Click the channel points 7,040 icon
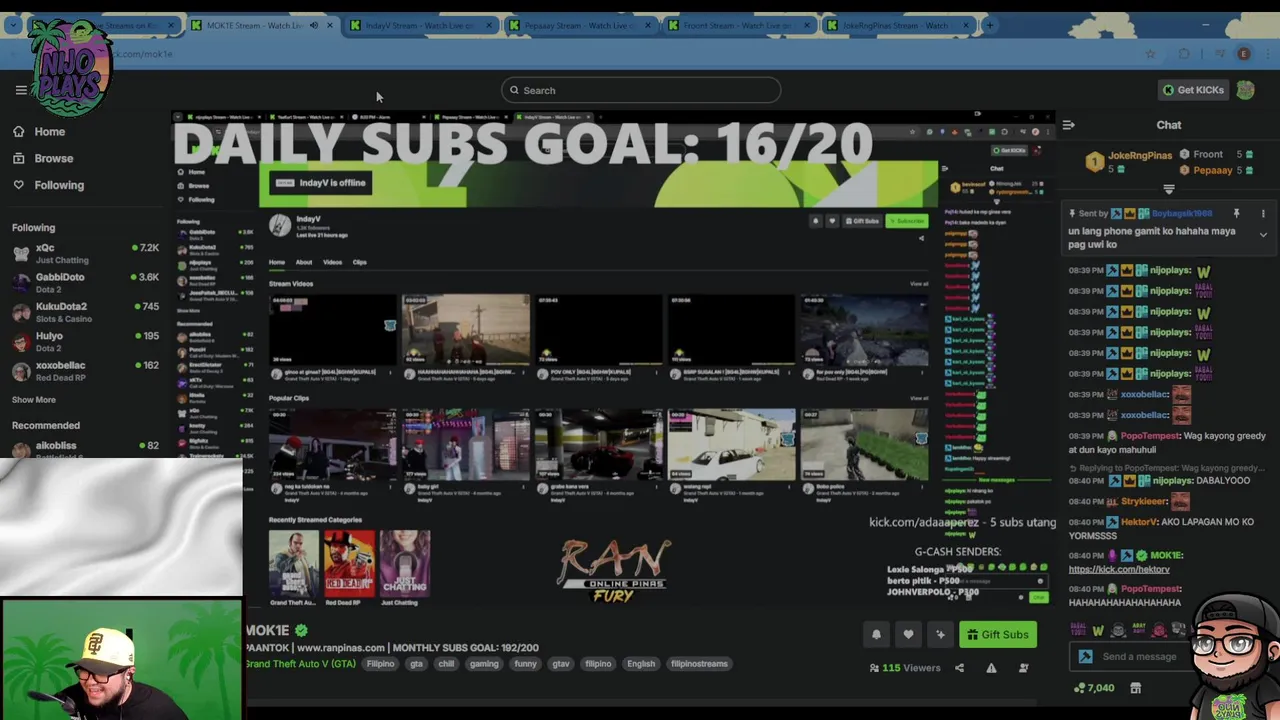Image resolution: width=1280 pixels, height=720 pixels. click(x=1079, y=688)
